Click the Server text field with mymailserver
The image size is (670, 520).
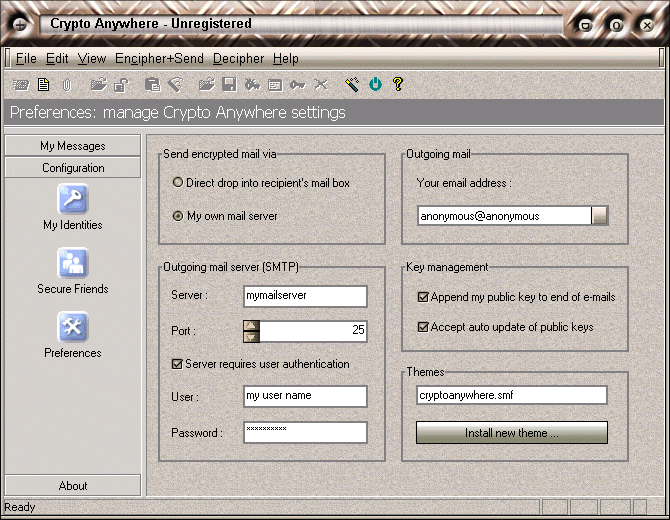tap(305, 296)
